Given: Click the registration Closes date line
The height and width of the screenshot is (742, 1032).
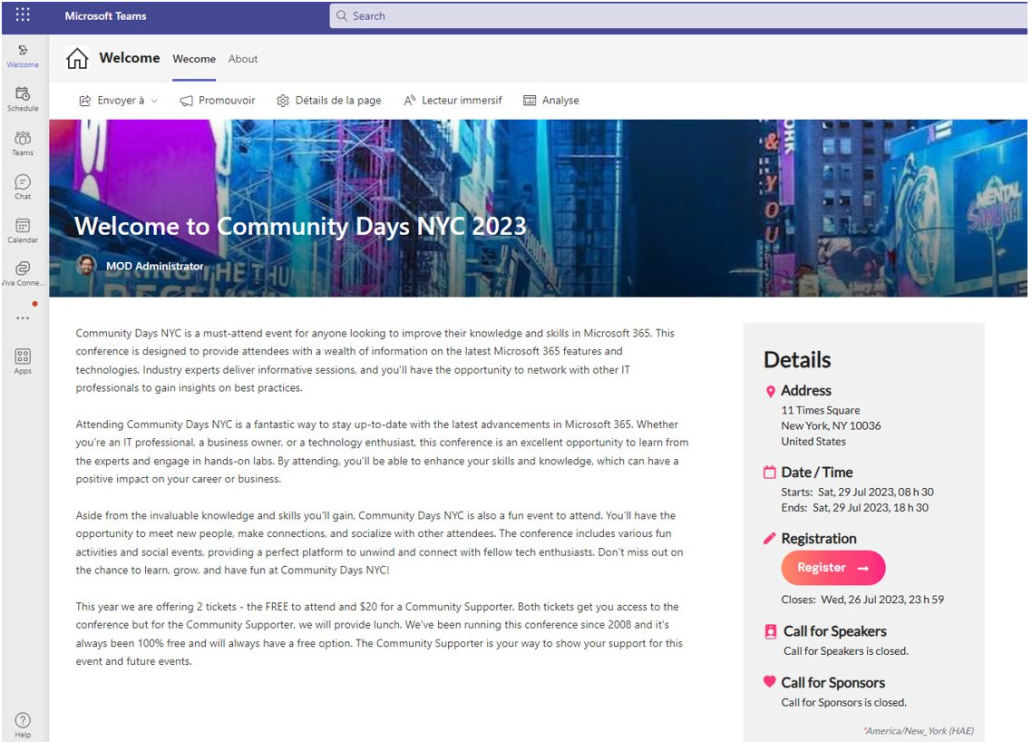Looking at the screenshot, I should 862,600.
